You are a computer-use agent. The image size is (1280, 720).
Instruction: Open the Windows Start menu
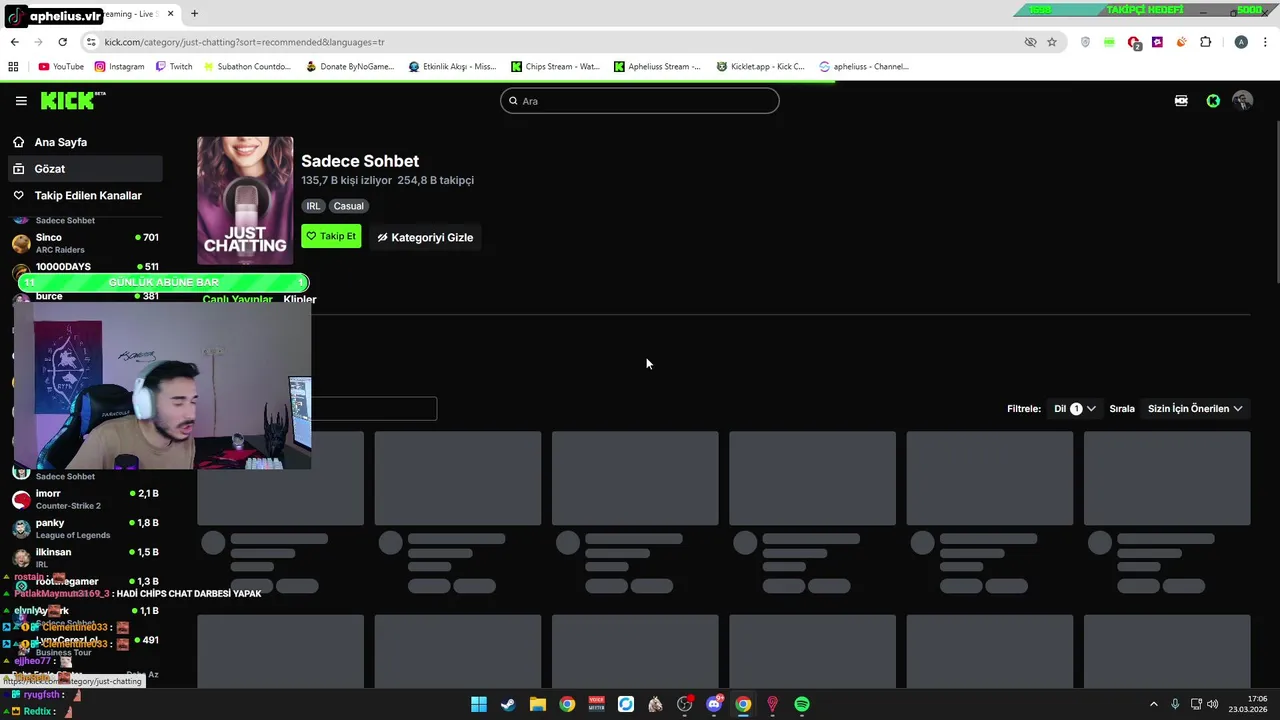479,704
